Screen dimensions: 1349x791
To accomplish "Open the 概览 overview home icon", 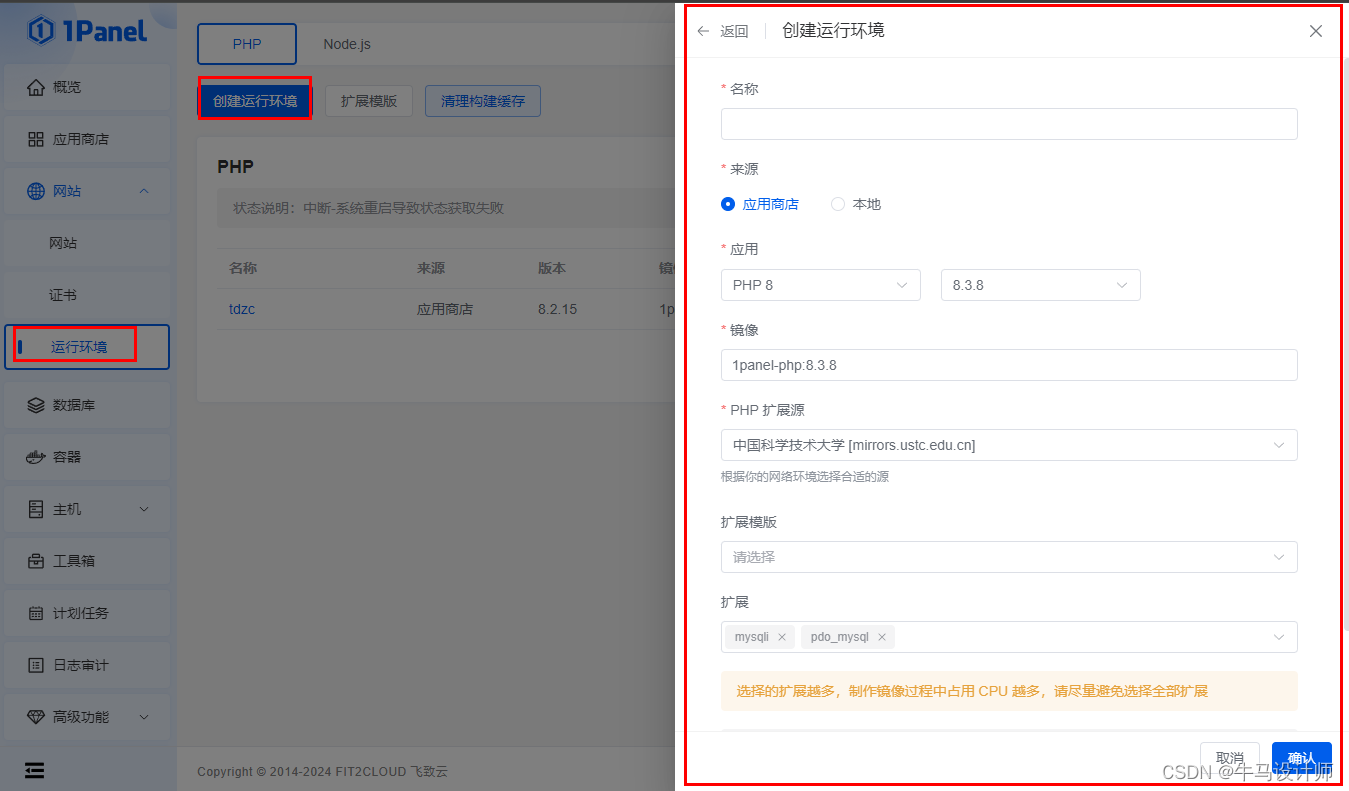I will 36,87.
